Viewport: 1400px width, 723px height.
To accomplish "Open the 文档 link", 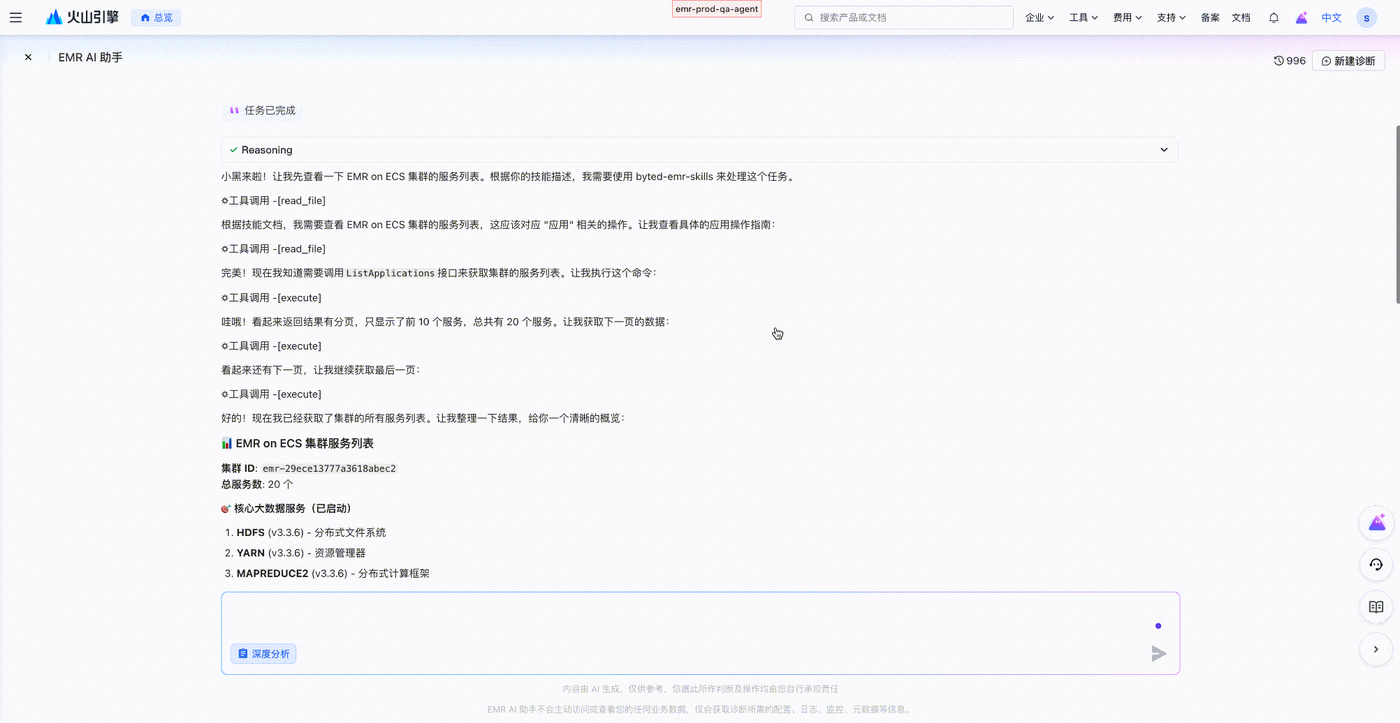I will click(x=1241, y=18).
